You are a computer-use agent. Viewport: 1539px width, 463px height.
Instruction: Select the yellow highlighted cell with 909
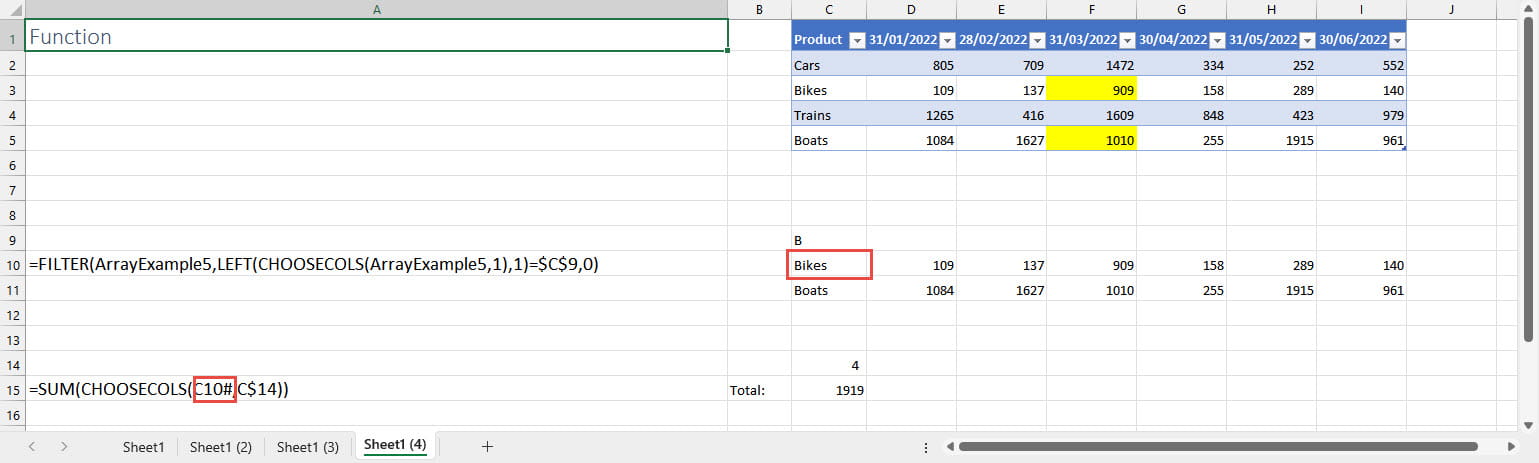(1091, 90)
